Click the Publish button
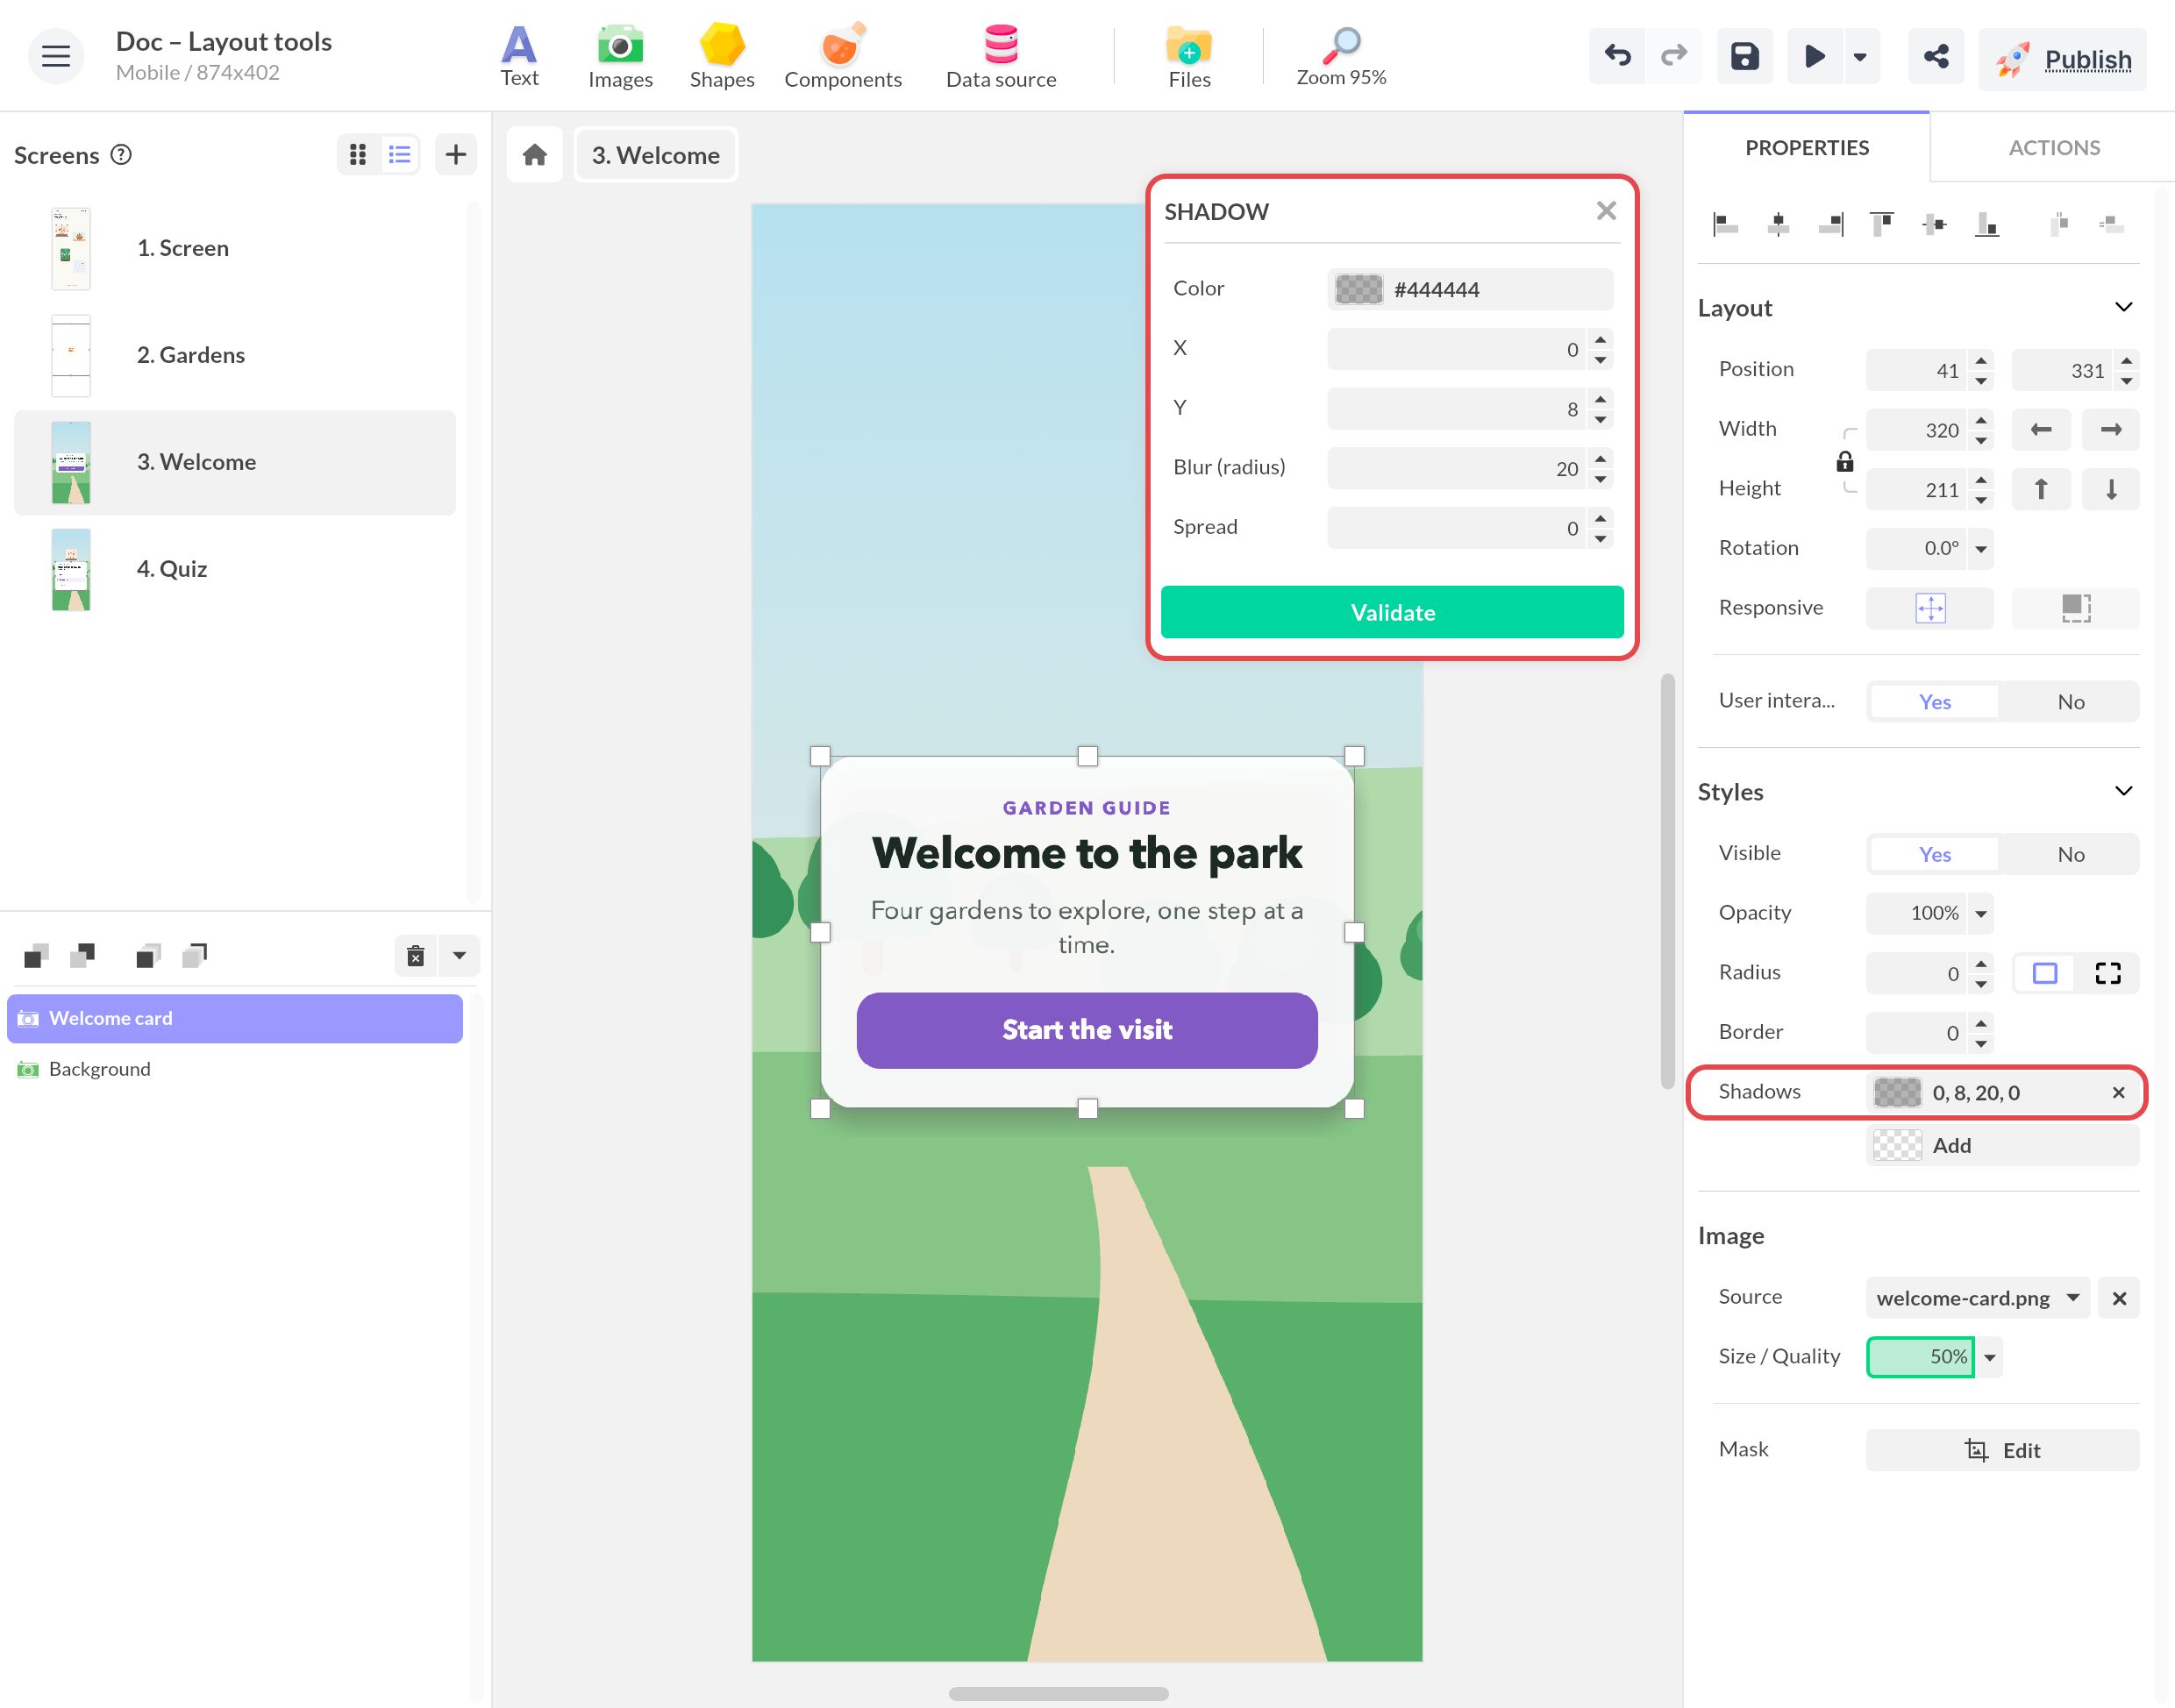This screenshot has width=2175, height=1708. 2061,59
